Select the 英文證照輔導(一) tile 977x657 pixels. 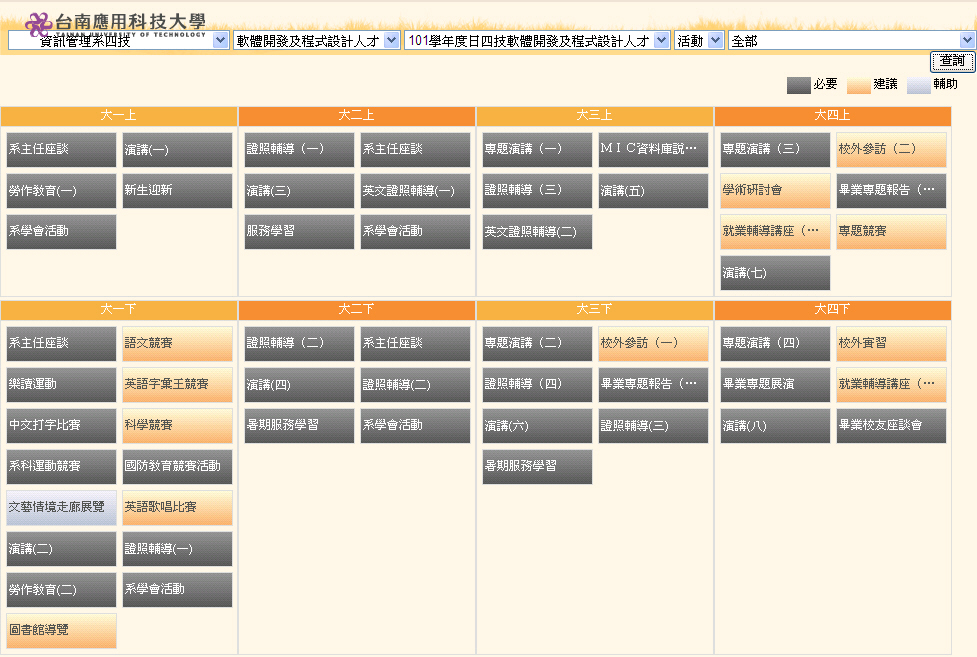(x=415, y=191)
